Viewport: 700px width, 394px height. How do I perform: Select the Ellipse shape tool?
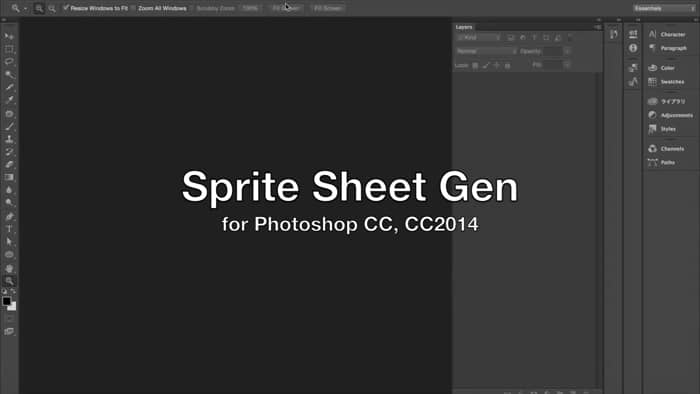pos(9,255)
